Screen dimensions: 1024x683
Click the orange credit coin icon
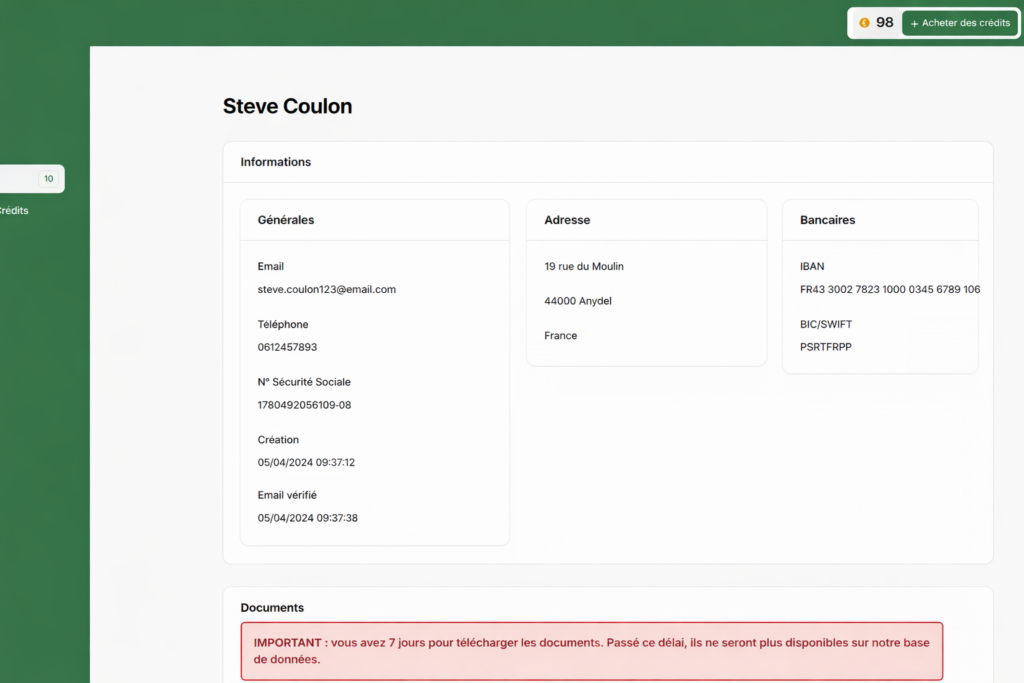(x=864, y=23)
